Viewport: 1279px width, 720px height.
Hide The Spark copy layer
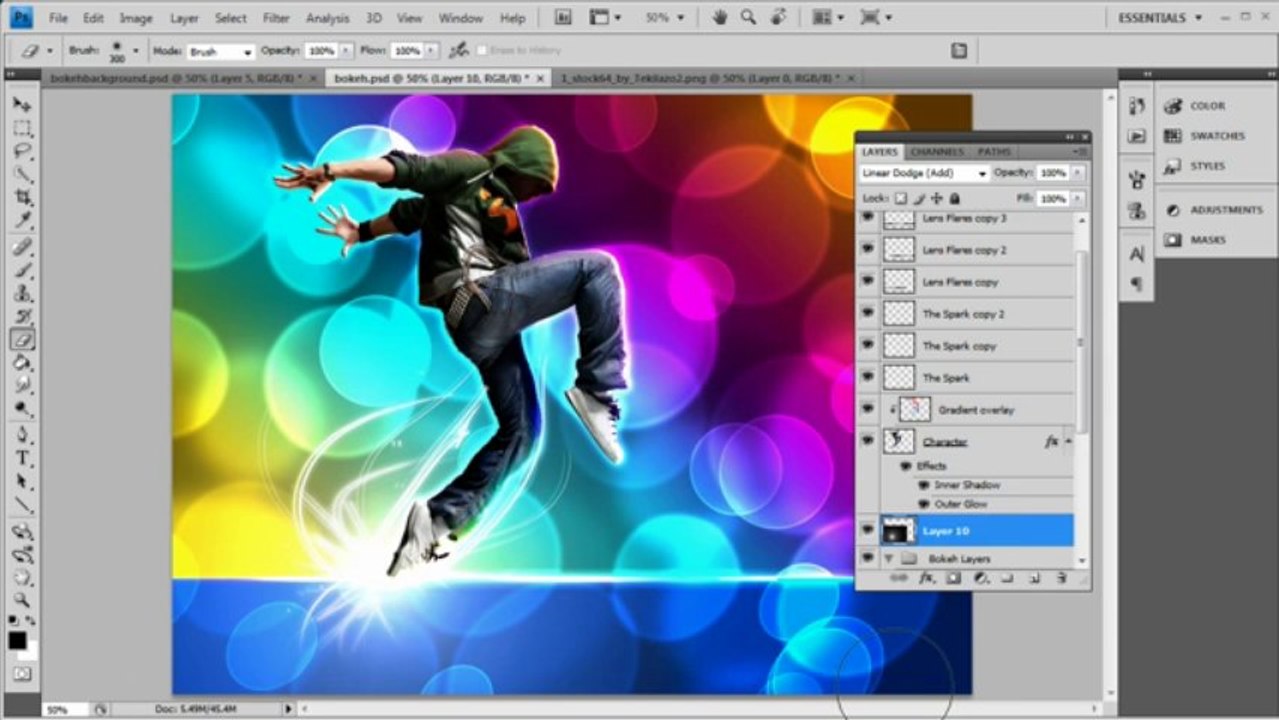click(x=867, y=345)
